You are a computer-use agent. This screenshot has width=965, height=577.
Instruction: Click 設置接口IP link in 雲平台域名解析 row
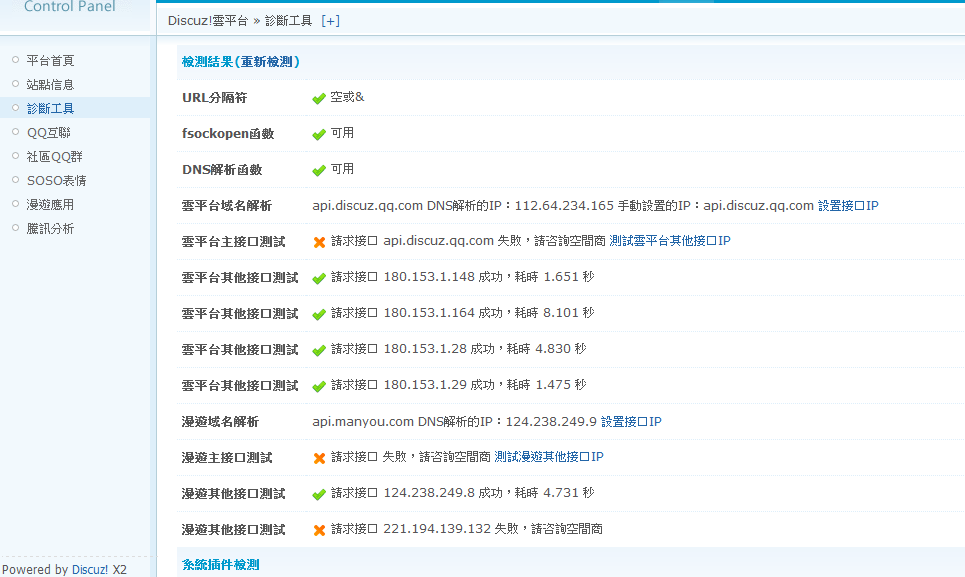[848, 205]
